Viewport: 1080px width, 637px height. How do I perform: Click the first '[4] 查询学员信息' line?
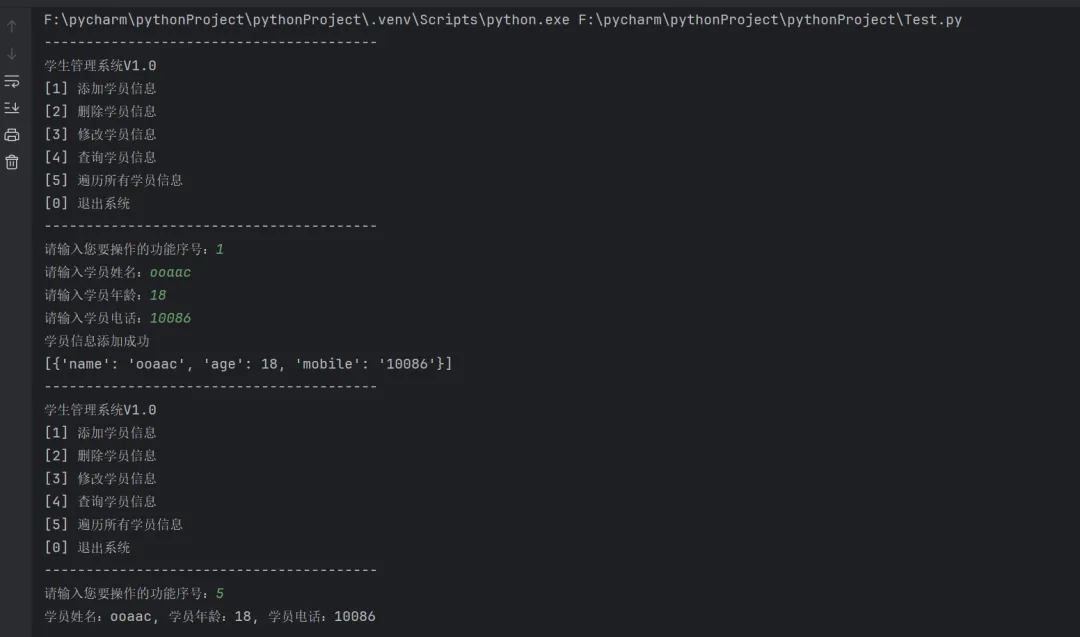coord(100,157)
